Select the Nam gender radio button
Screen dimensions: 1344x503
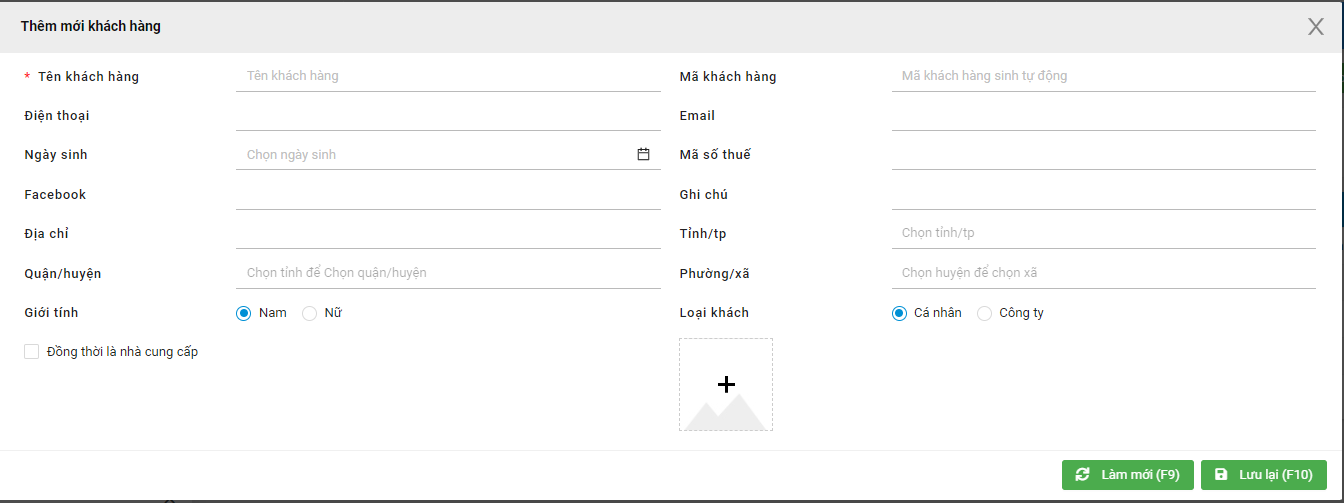[x=243, y=313]
